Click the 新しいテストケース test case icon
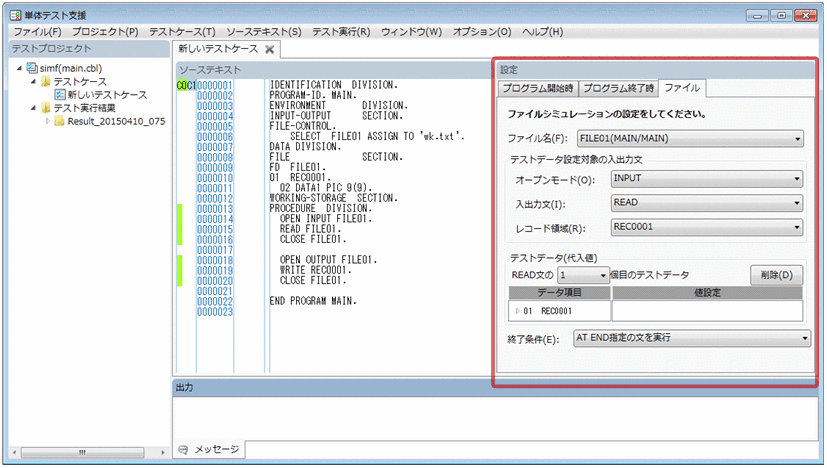 60,94
